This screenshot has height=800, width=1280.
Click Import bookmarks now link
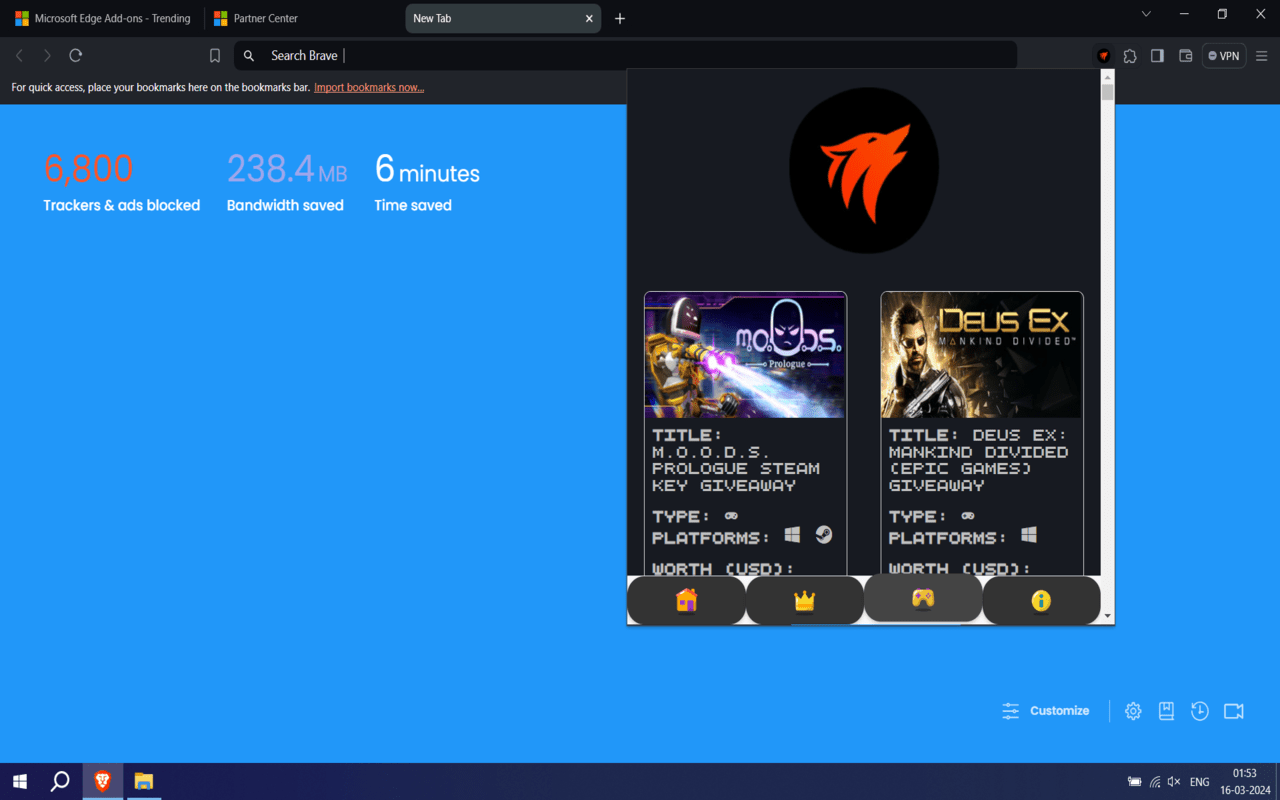[x=369, y=88]
